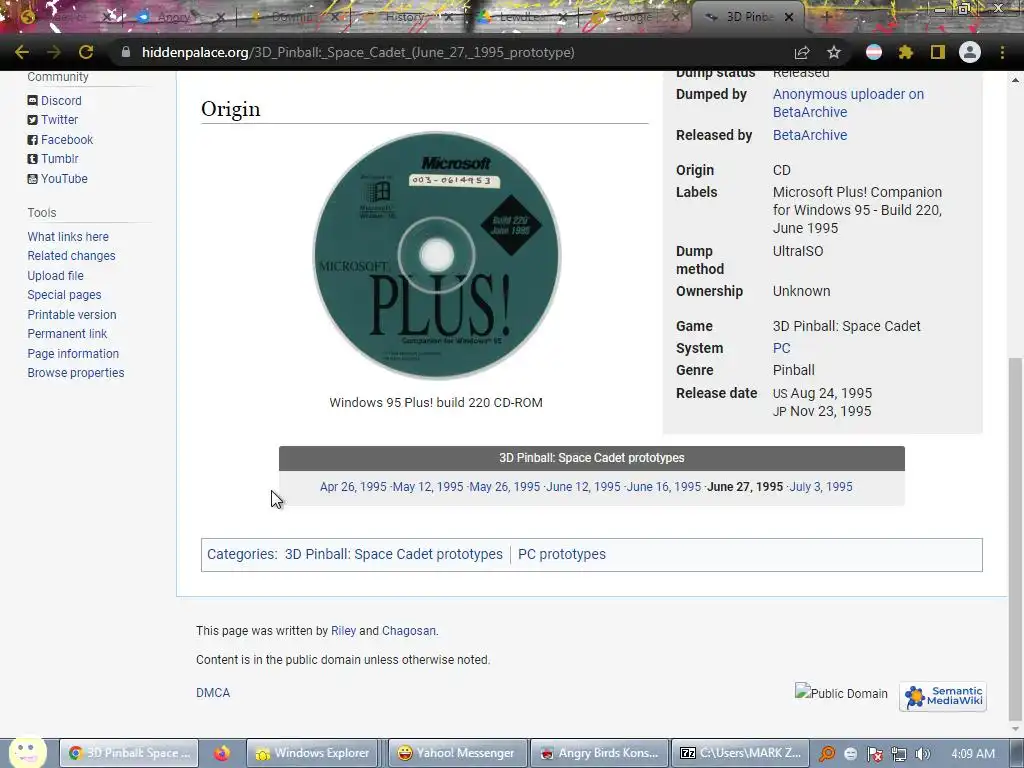Screen dimensions: 1024x768
Task: Open the May 12, 1995 prototype
Action: pos(428,487)
